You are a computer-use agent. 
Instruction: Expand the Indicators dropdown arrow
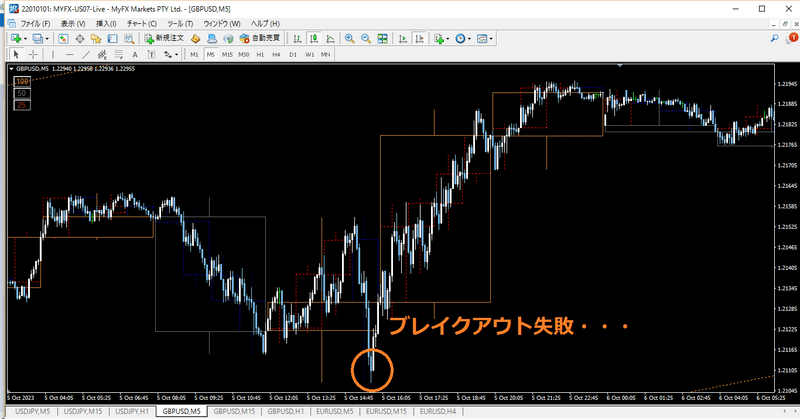click(x=447, y=38)
